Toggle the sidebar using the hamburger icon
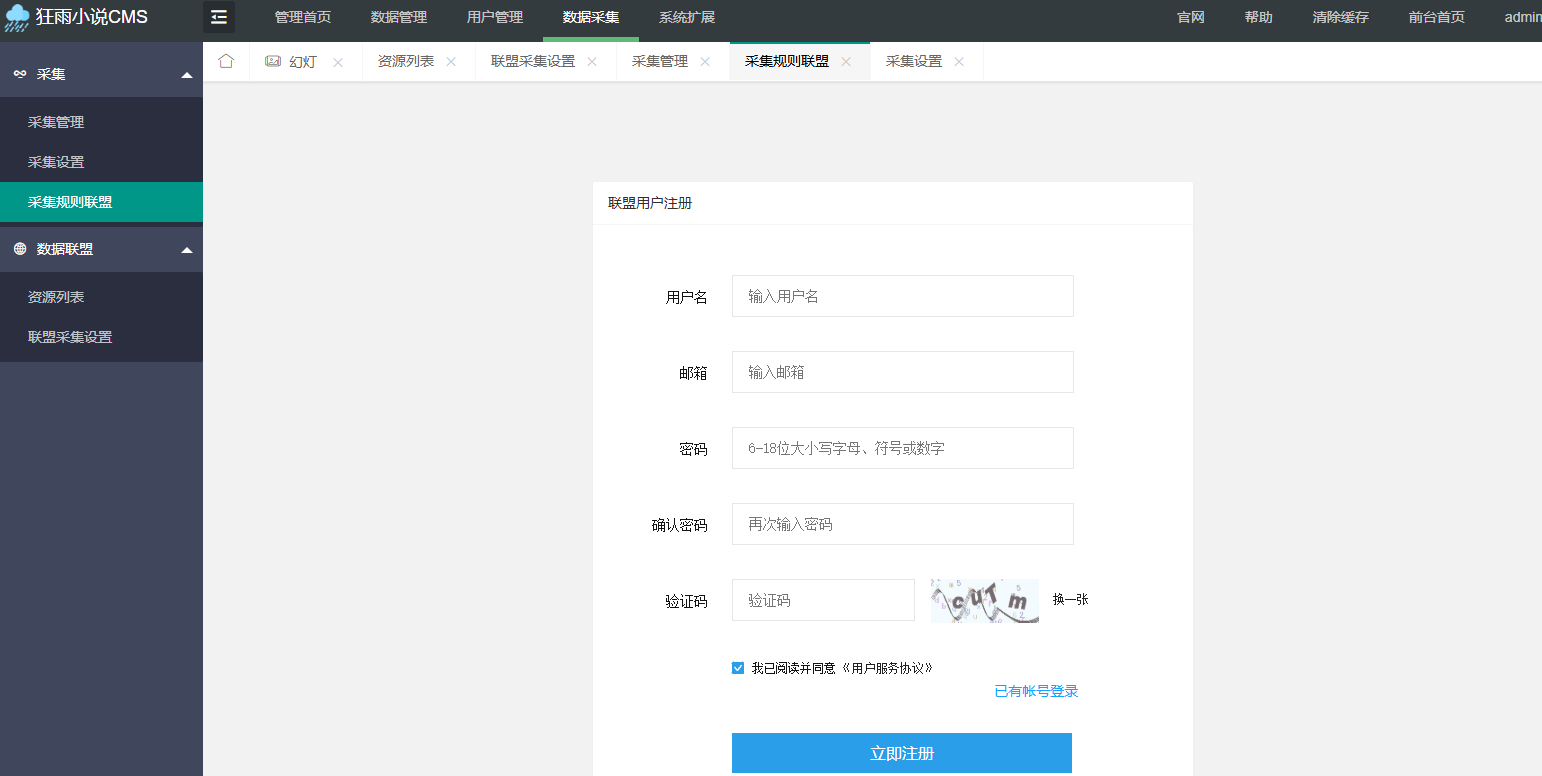This screenshot has width=1542, height=776. pos(218,17)
